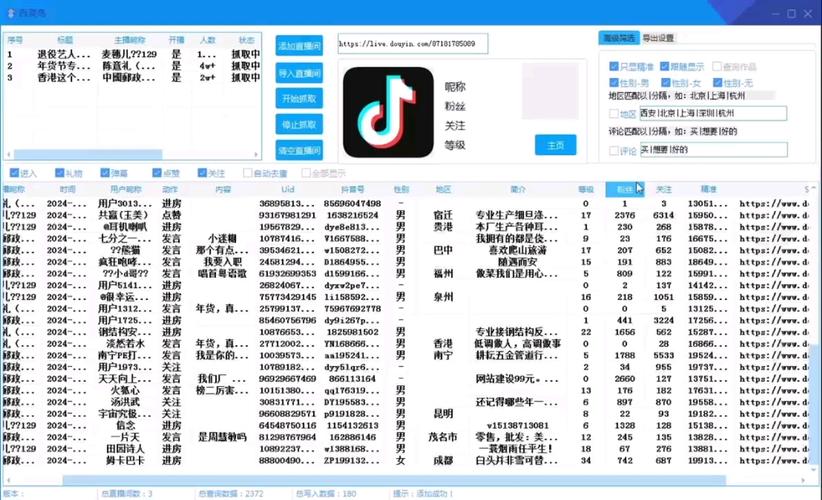Click right arrow of live-room list scrollbar
Screen dimensions: 822x500
click(x=256, y=155)
